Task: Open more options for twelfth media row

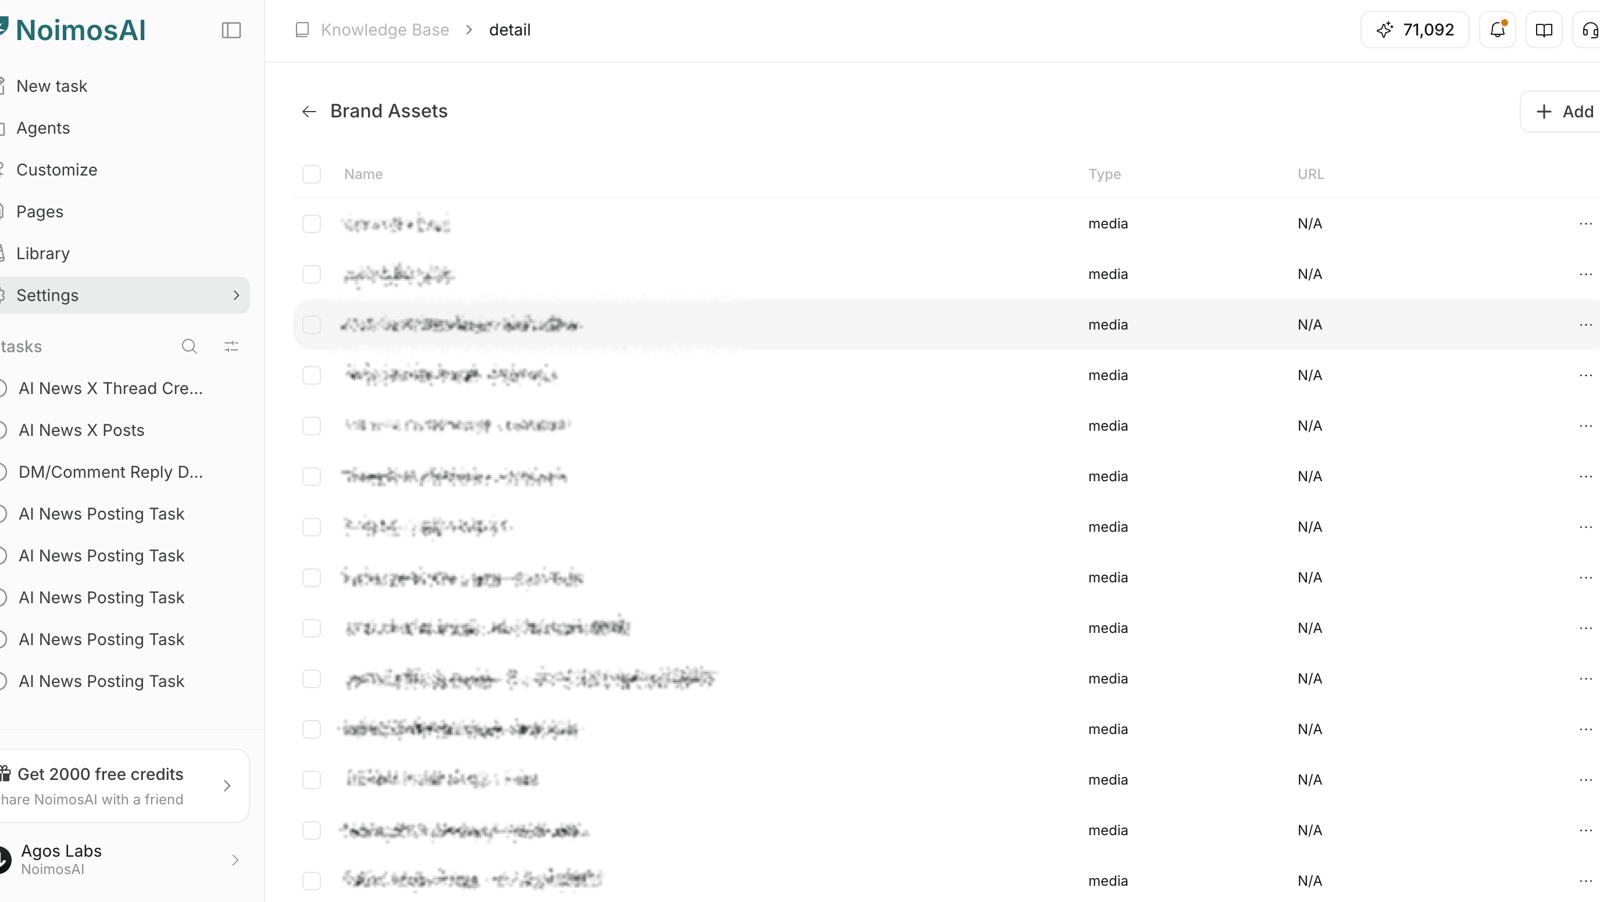Action: pos(1586,780)
